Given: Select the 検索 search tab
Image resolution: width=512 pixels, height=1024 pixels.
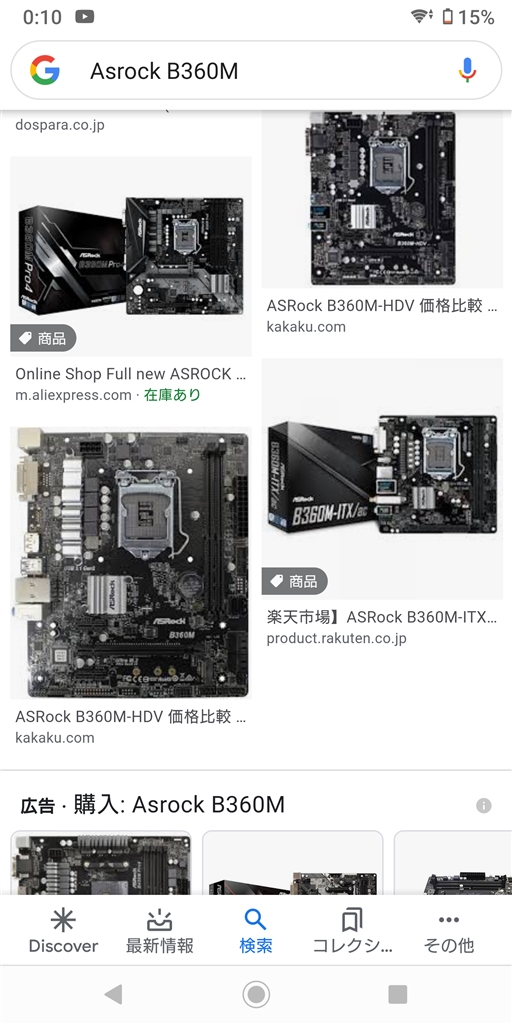Looking at the screenshot, I should click(x=255, y=932).
